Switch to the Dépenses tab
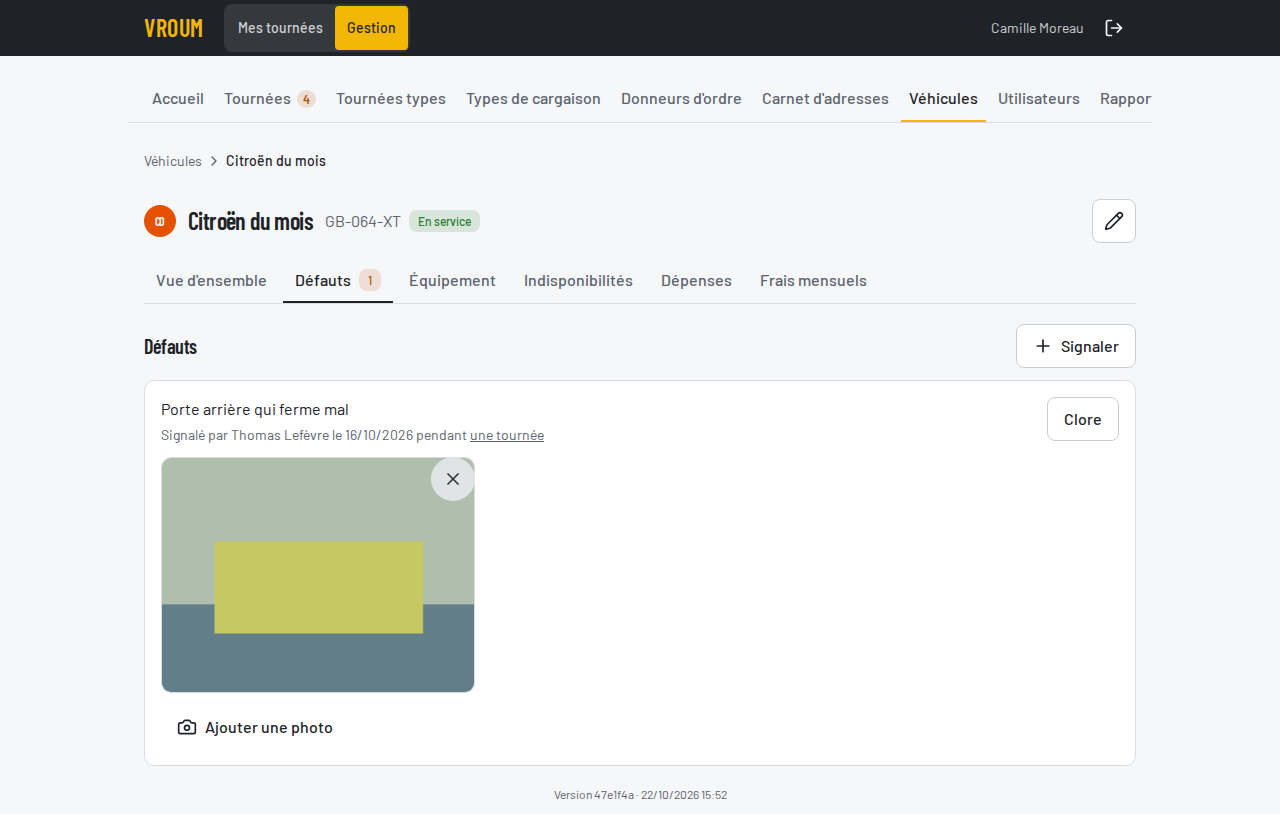The image size is (1280, 814). 696,280
